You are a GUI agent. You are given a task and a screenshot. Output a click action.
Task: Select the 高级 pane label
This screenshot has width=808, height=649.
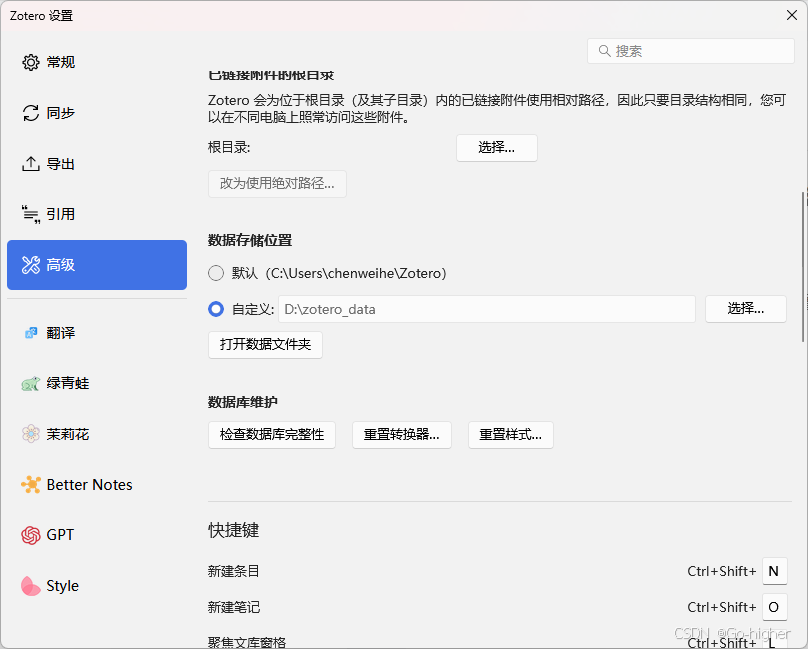(x=61, y=265)
